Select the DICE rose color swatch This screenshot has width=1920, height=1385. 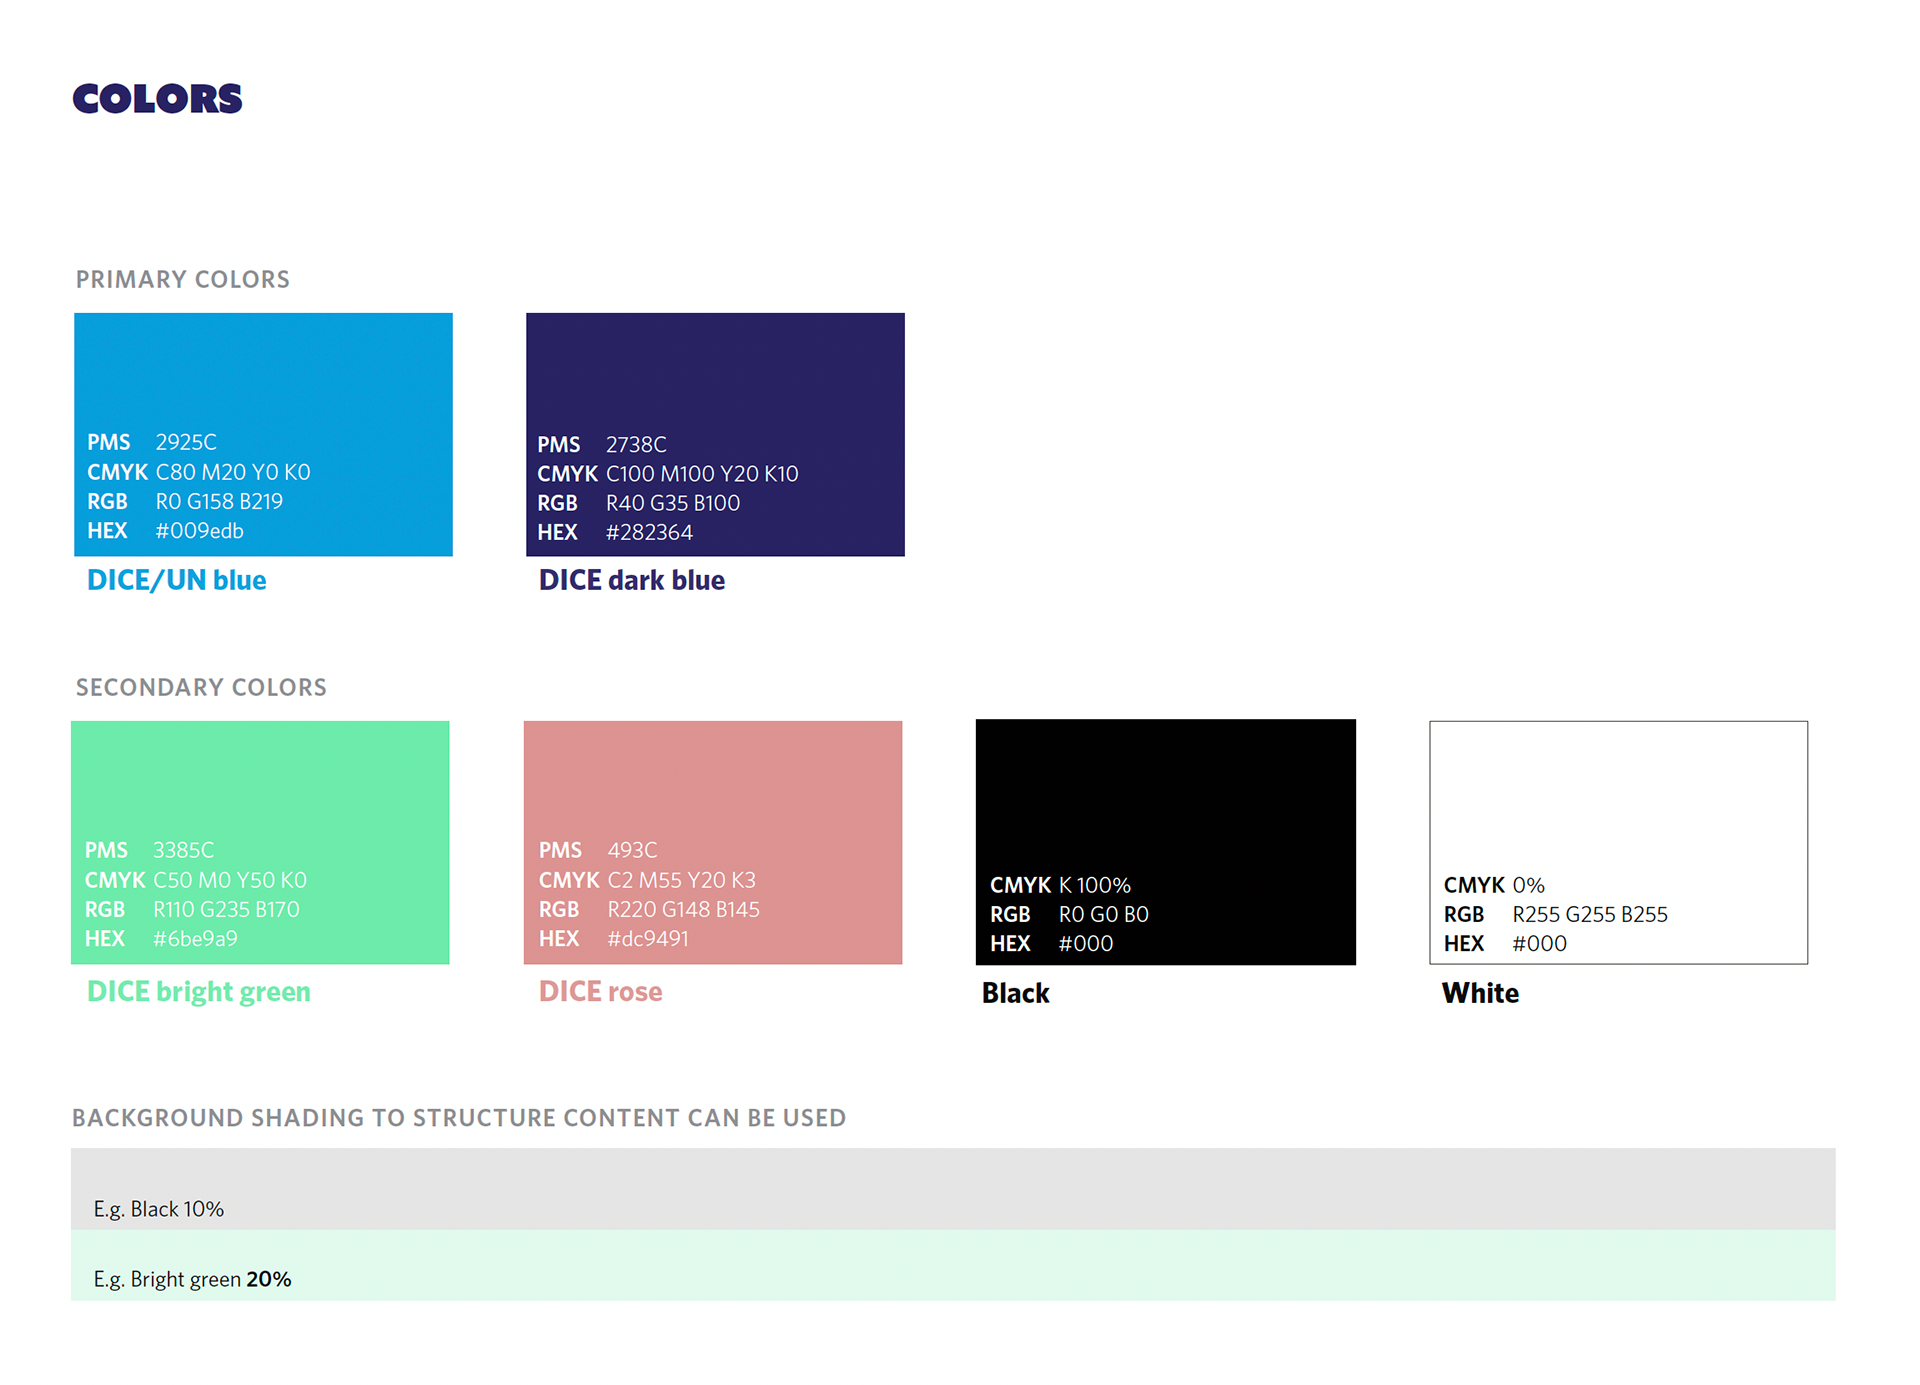[x=713, y=842]
